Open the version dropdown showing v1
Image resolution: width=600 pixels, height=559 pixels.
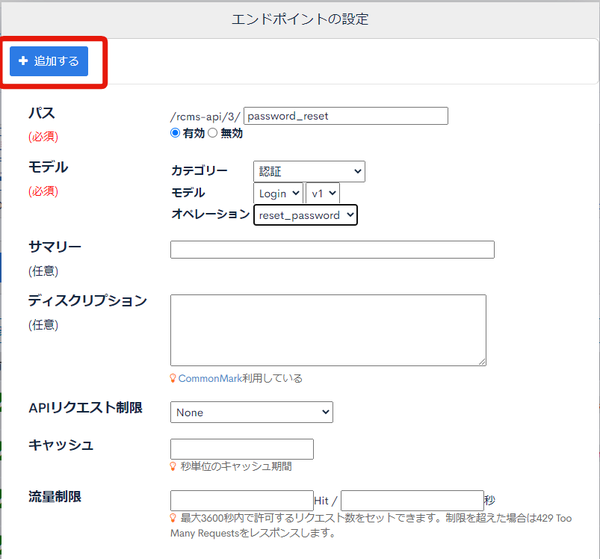click(x=323, y=194)
